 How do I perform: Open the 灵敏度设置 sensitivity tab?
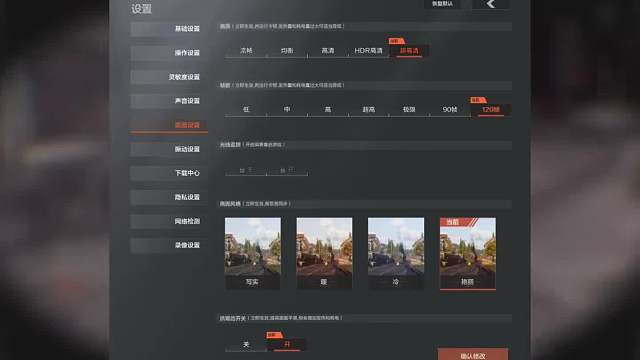169,77
